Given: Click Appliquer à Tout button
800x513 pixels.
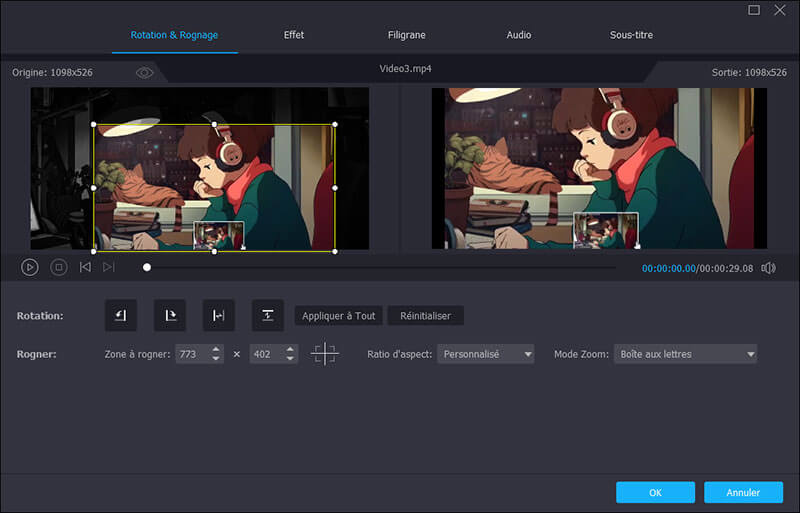Looking at the screenshot, I should point(339,315).
